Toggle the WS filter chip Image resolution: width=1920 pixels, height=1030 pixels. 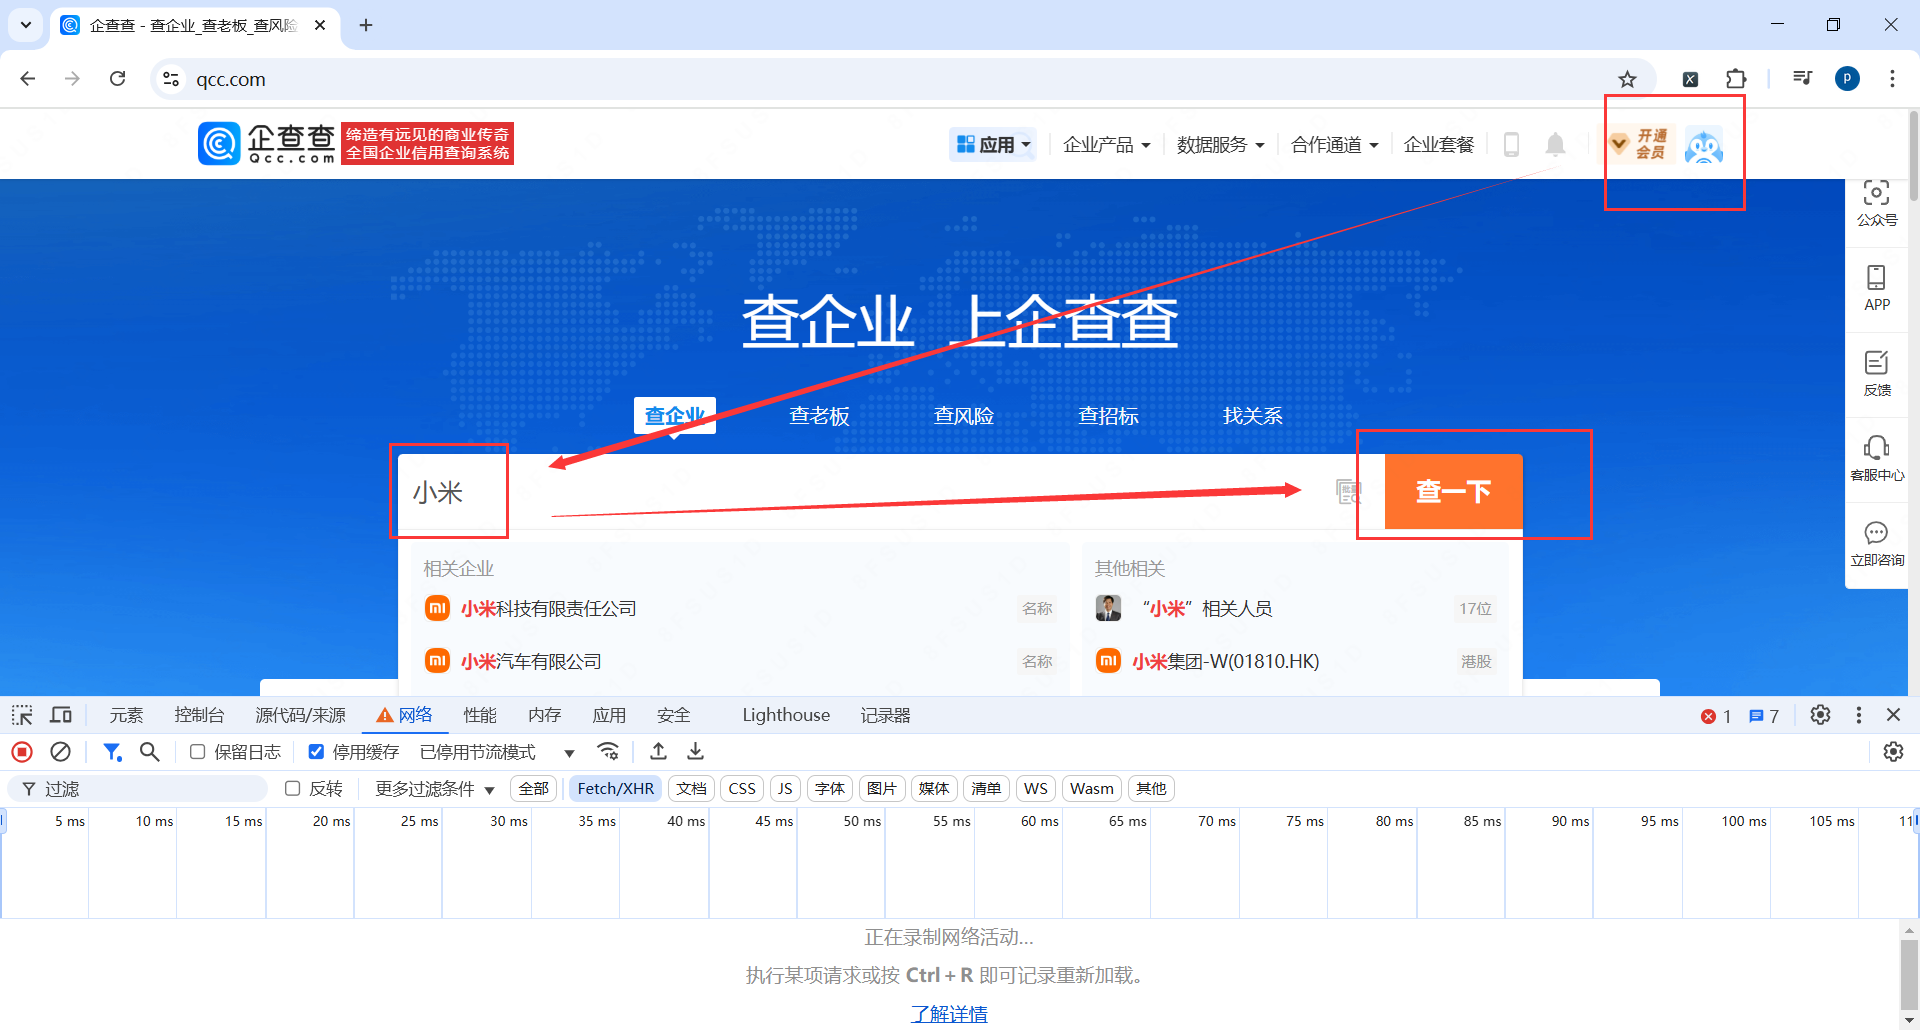(x=1036, y=789)
